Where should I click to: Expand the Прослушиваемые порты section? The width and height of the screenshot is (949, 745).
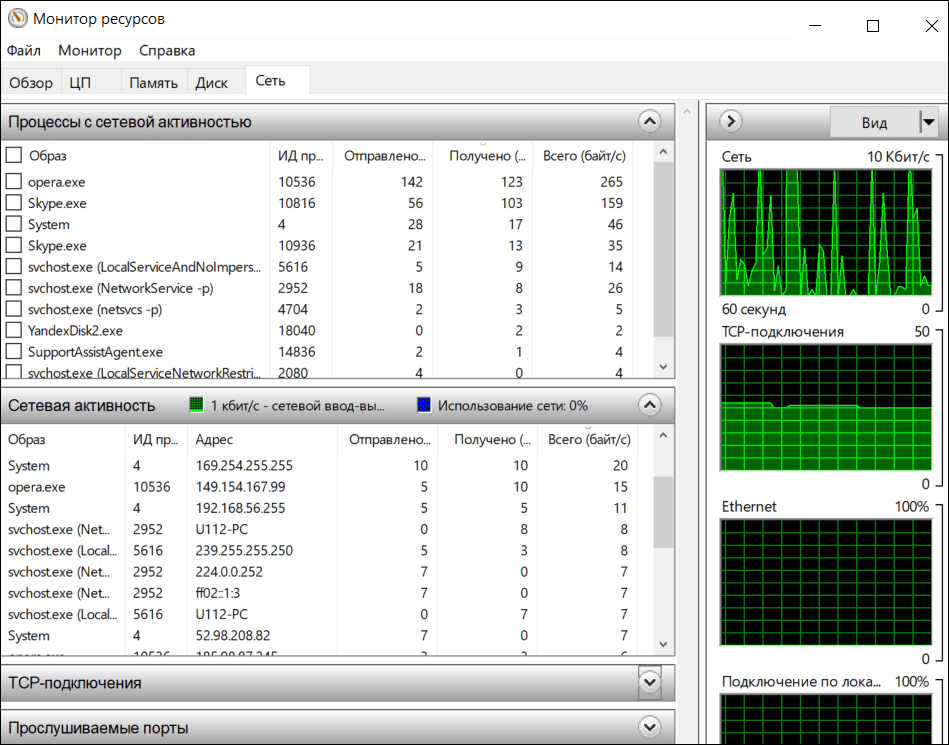650,727
